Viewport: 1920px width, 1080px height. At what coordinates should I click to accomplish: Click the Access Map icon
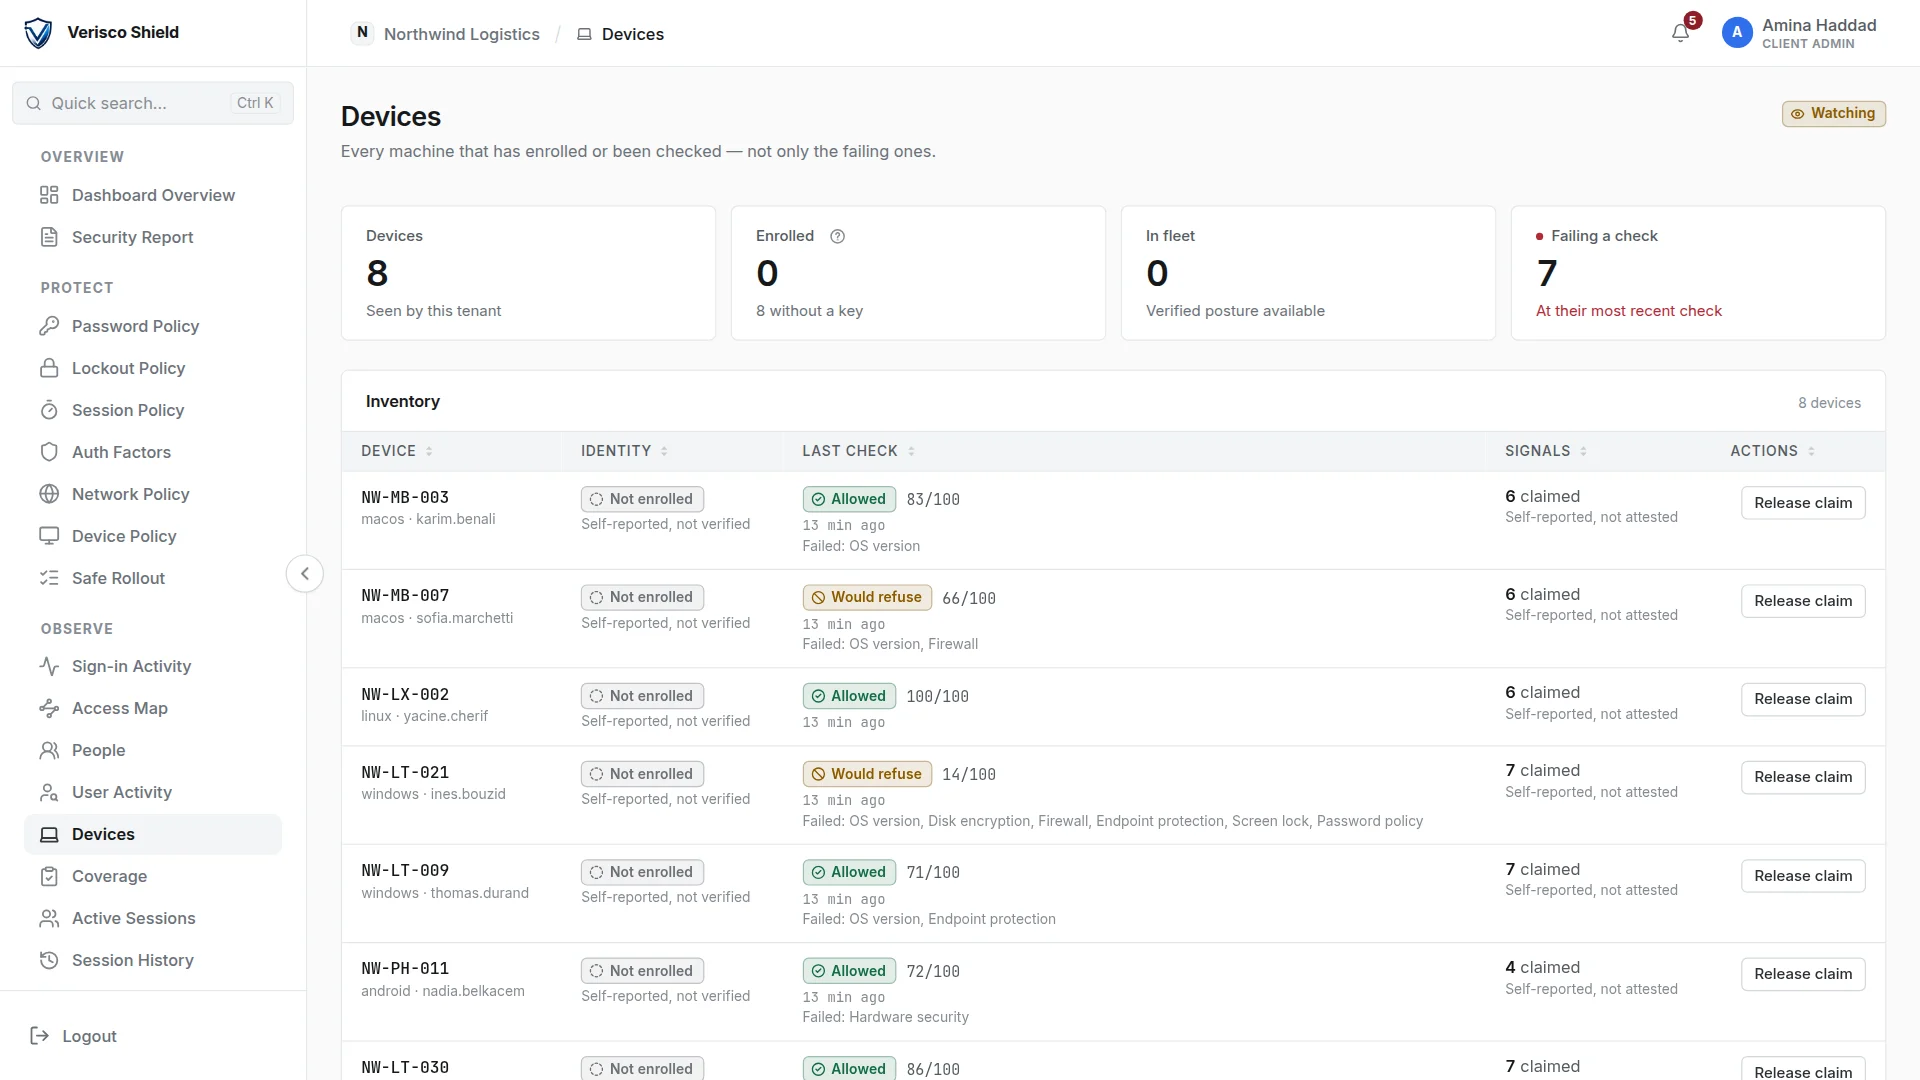[x=49, y=708]
